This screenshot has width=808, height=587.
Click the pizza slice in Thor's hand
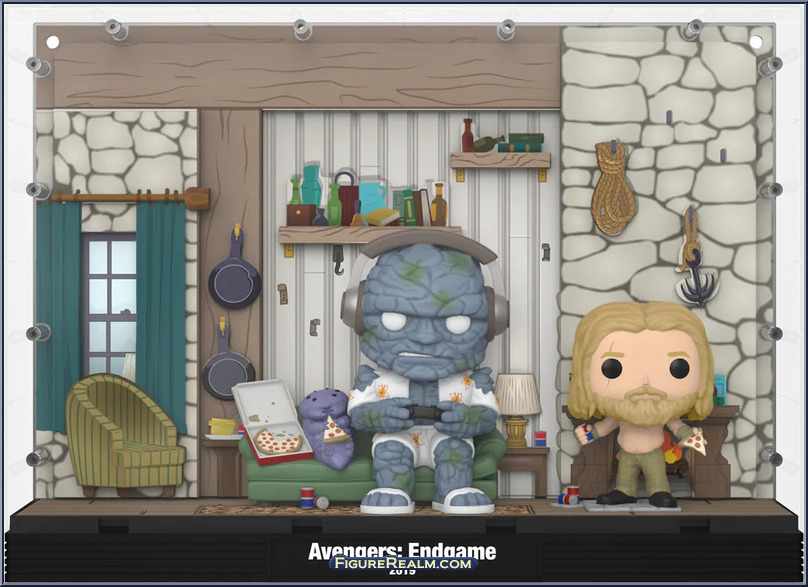tap(692, 439)
